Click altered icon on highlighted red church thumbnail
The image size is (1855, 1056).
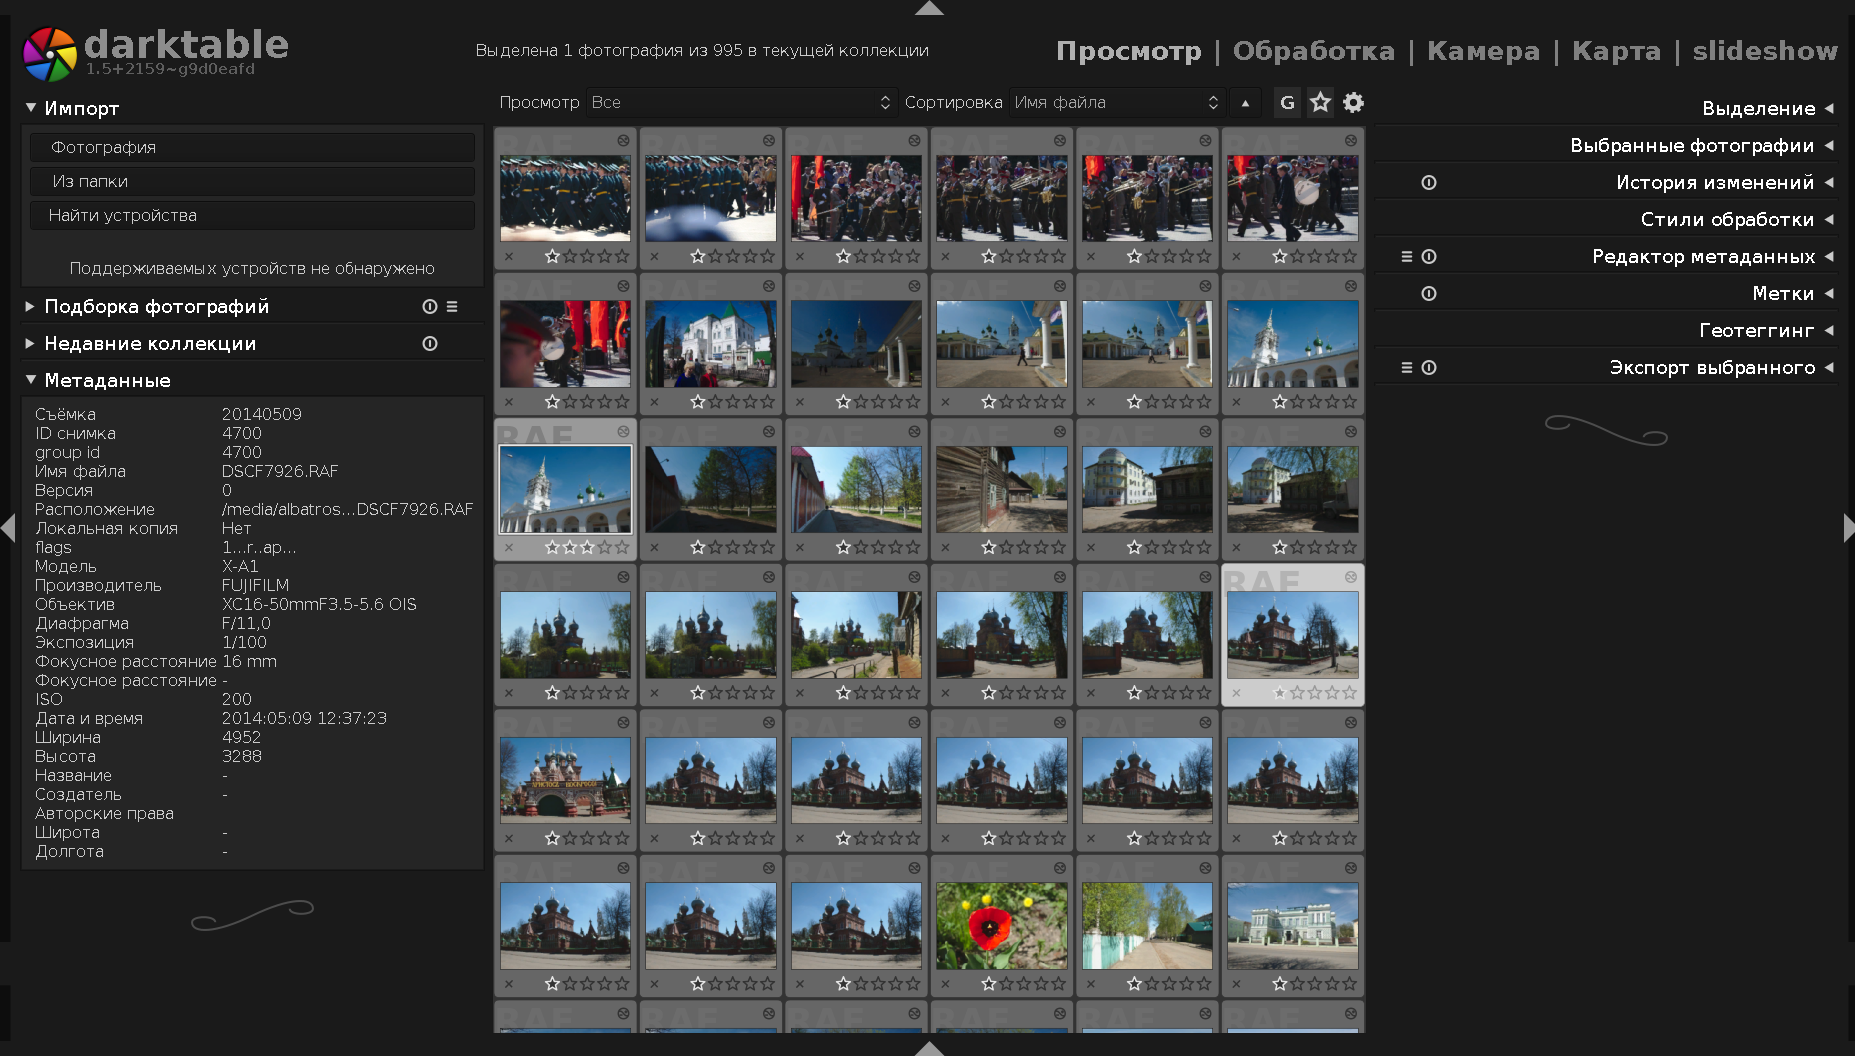1351,577
